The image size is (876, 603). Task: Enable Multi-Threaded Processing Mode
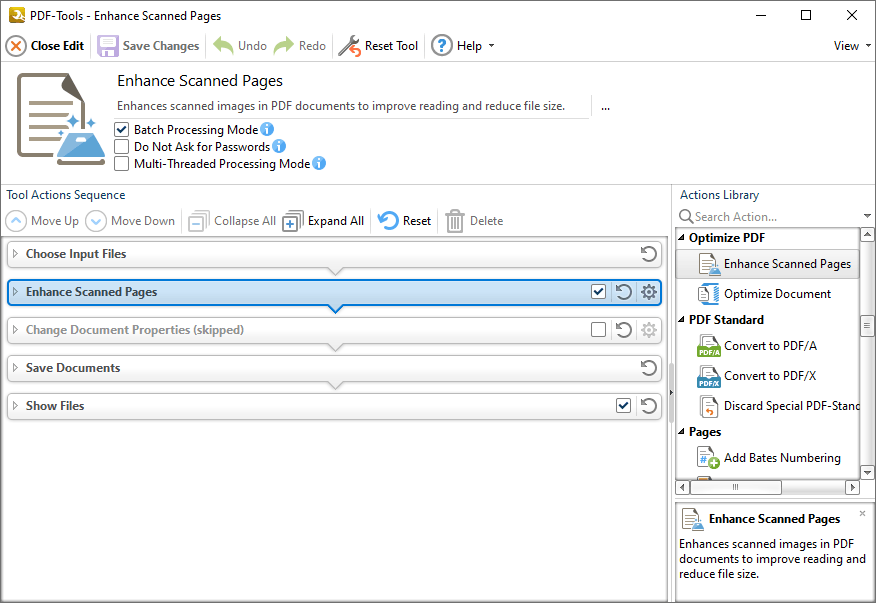pyautogui.click(x=121, y=163)
